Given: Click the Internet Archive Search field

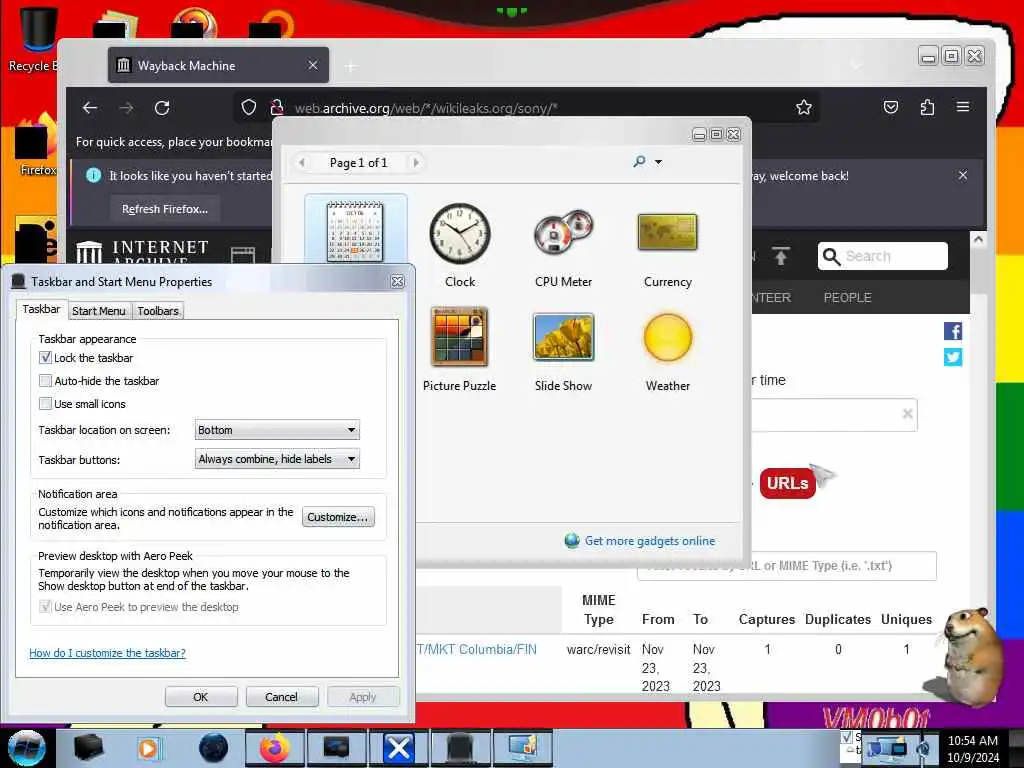Looking at the screenshot, I should (x=883, y=256).
